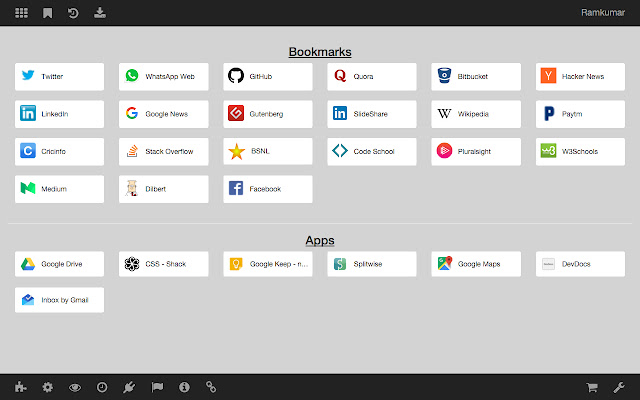Click the link chain icon in bottom bar
Image resolution: width=640 pixels, height=400 pixels.
click(211, 387)
